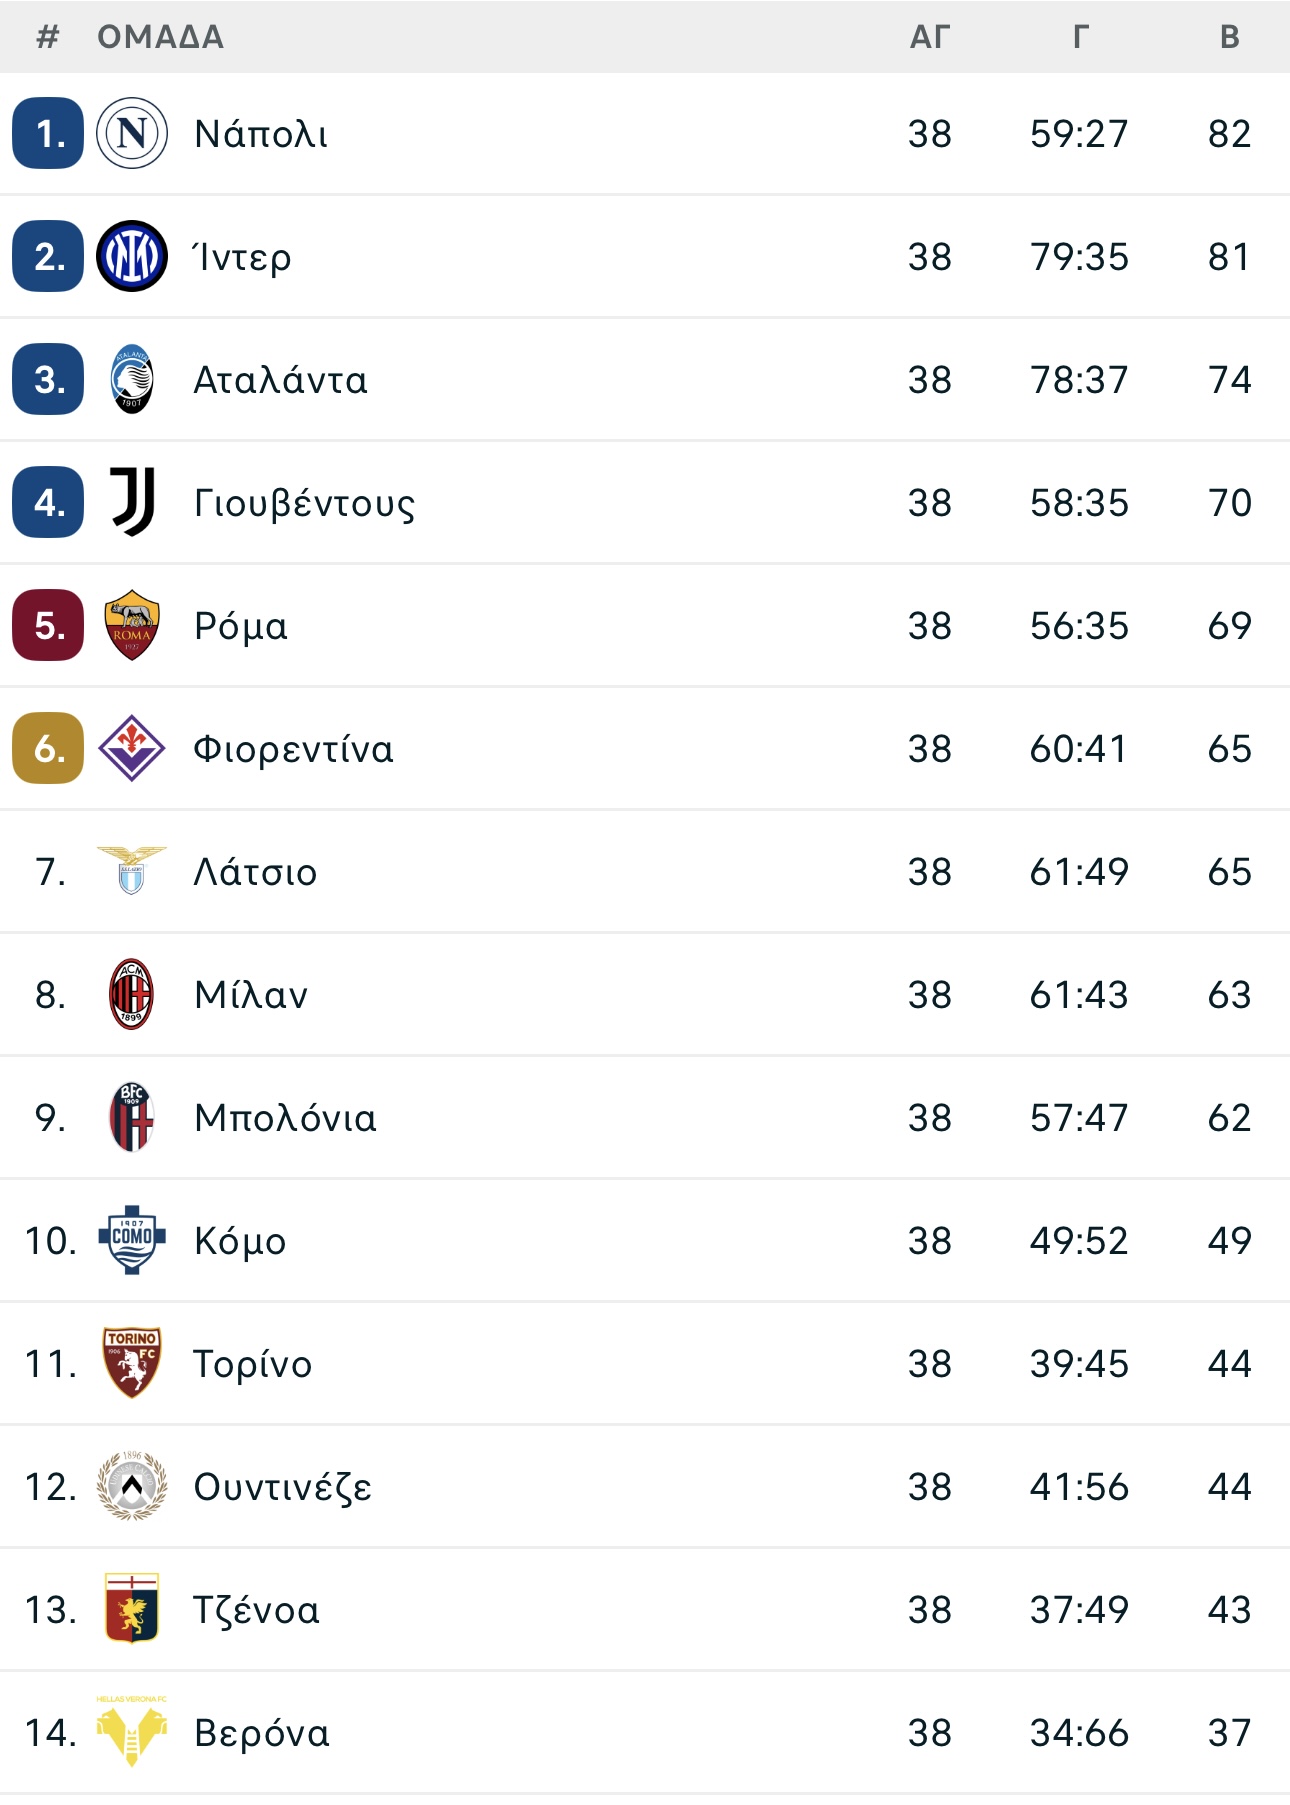The height and width of the screenshot is (1805, 1290).
Task: Click the gold position 6 badge
Action: pos(48,748)
